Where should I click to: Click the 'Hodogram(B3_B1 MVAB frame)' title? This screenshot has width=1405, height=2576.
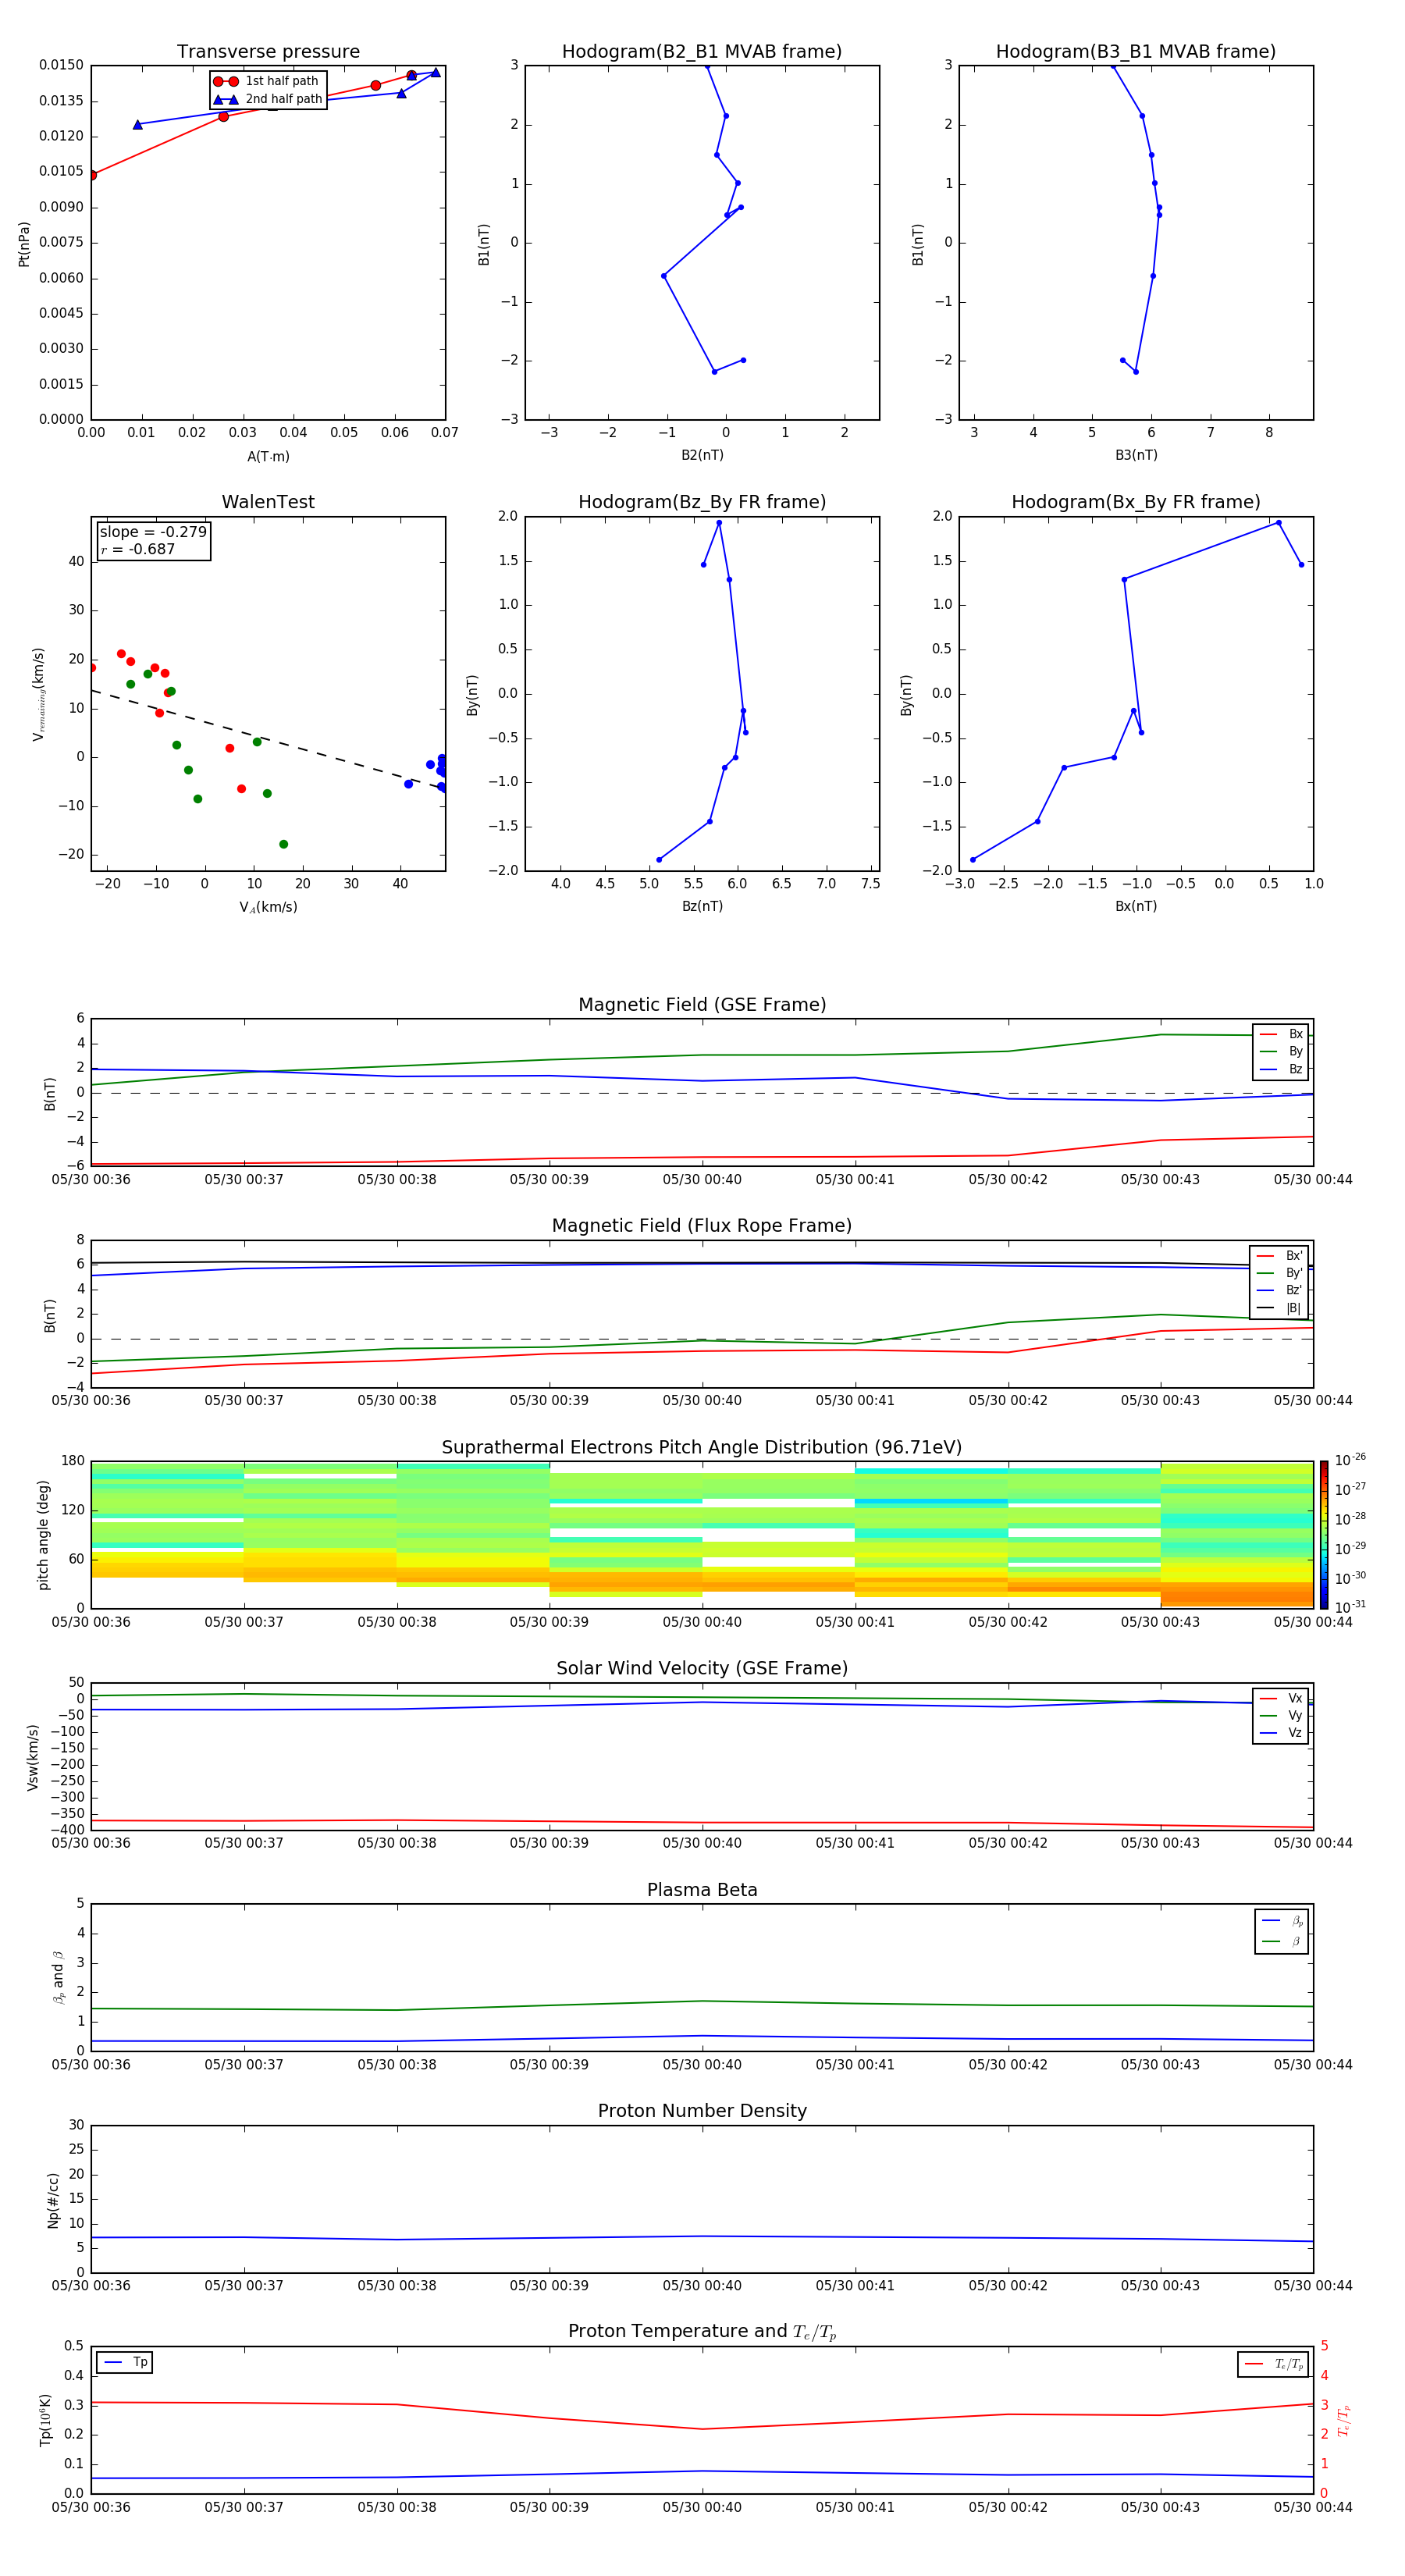coord(1136,52)
